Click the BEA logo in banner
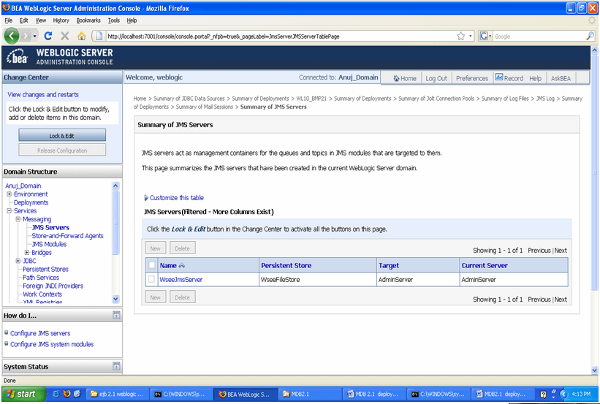The width and height of the screenshot is (600, 404). (x=17, y=57)
